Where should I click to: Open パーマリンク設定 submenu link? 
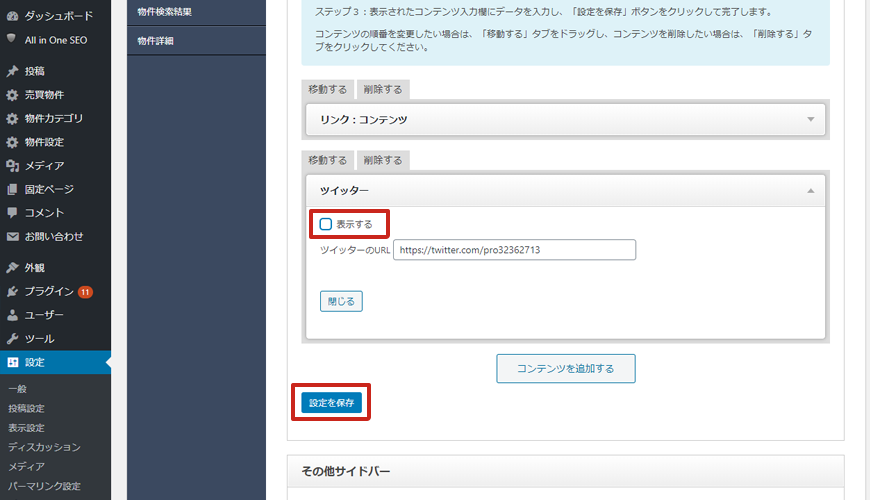44,487
